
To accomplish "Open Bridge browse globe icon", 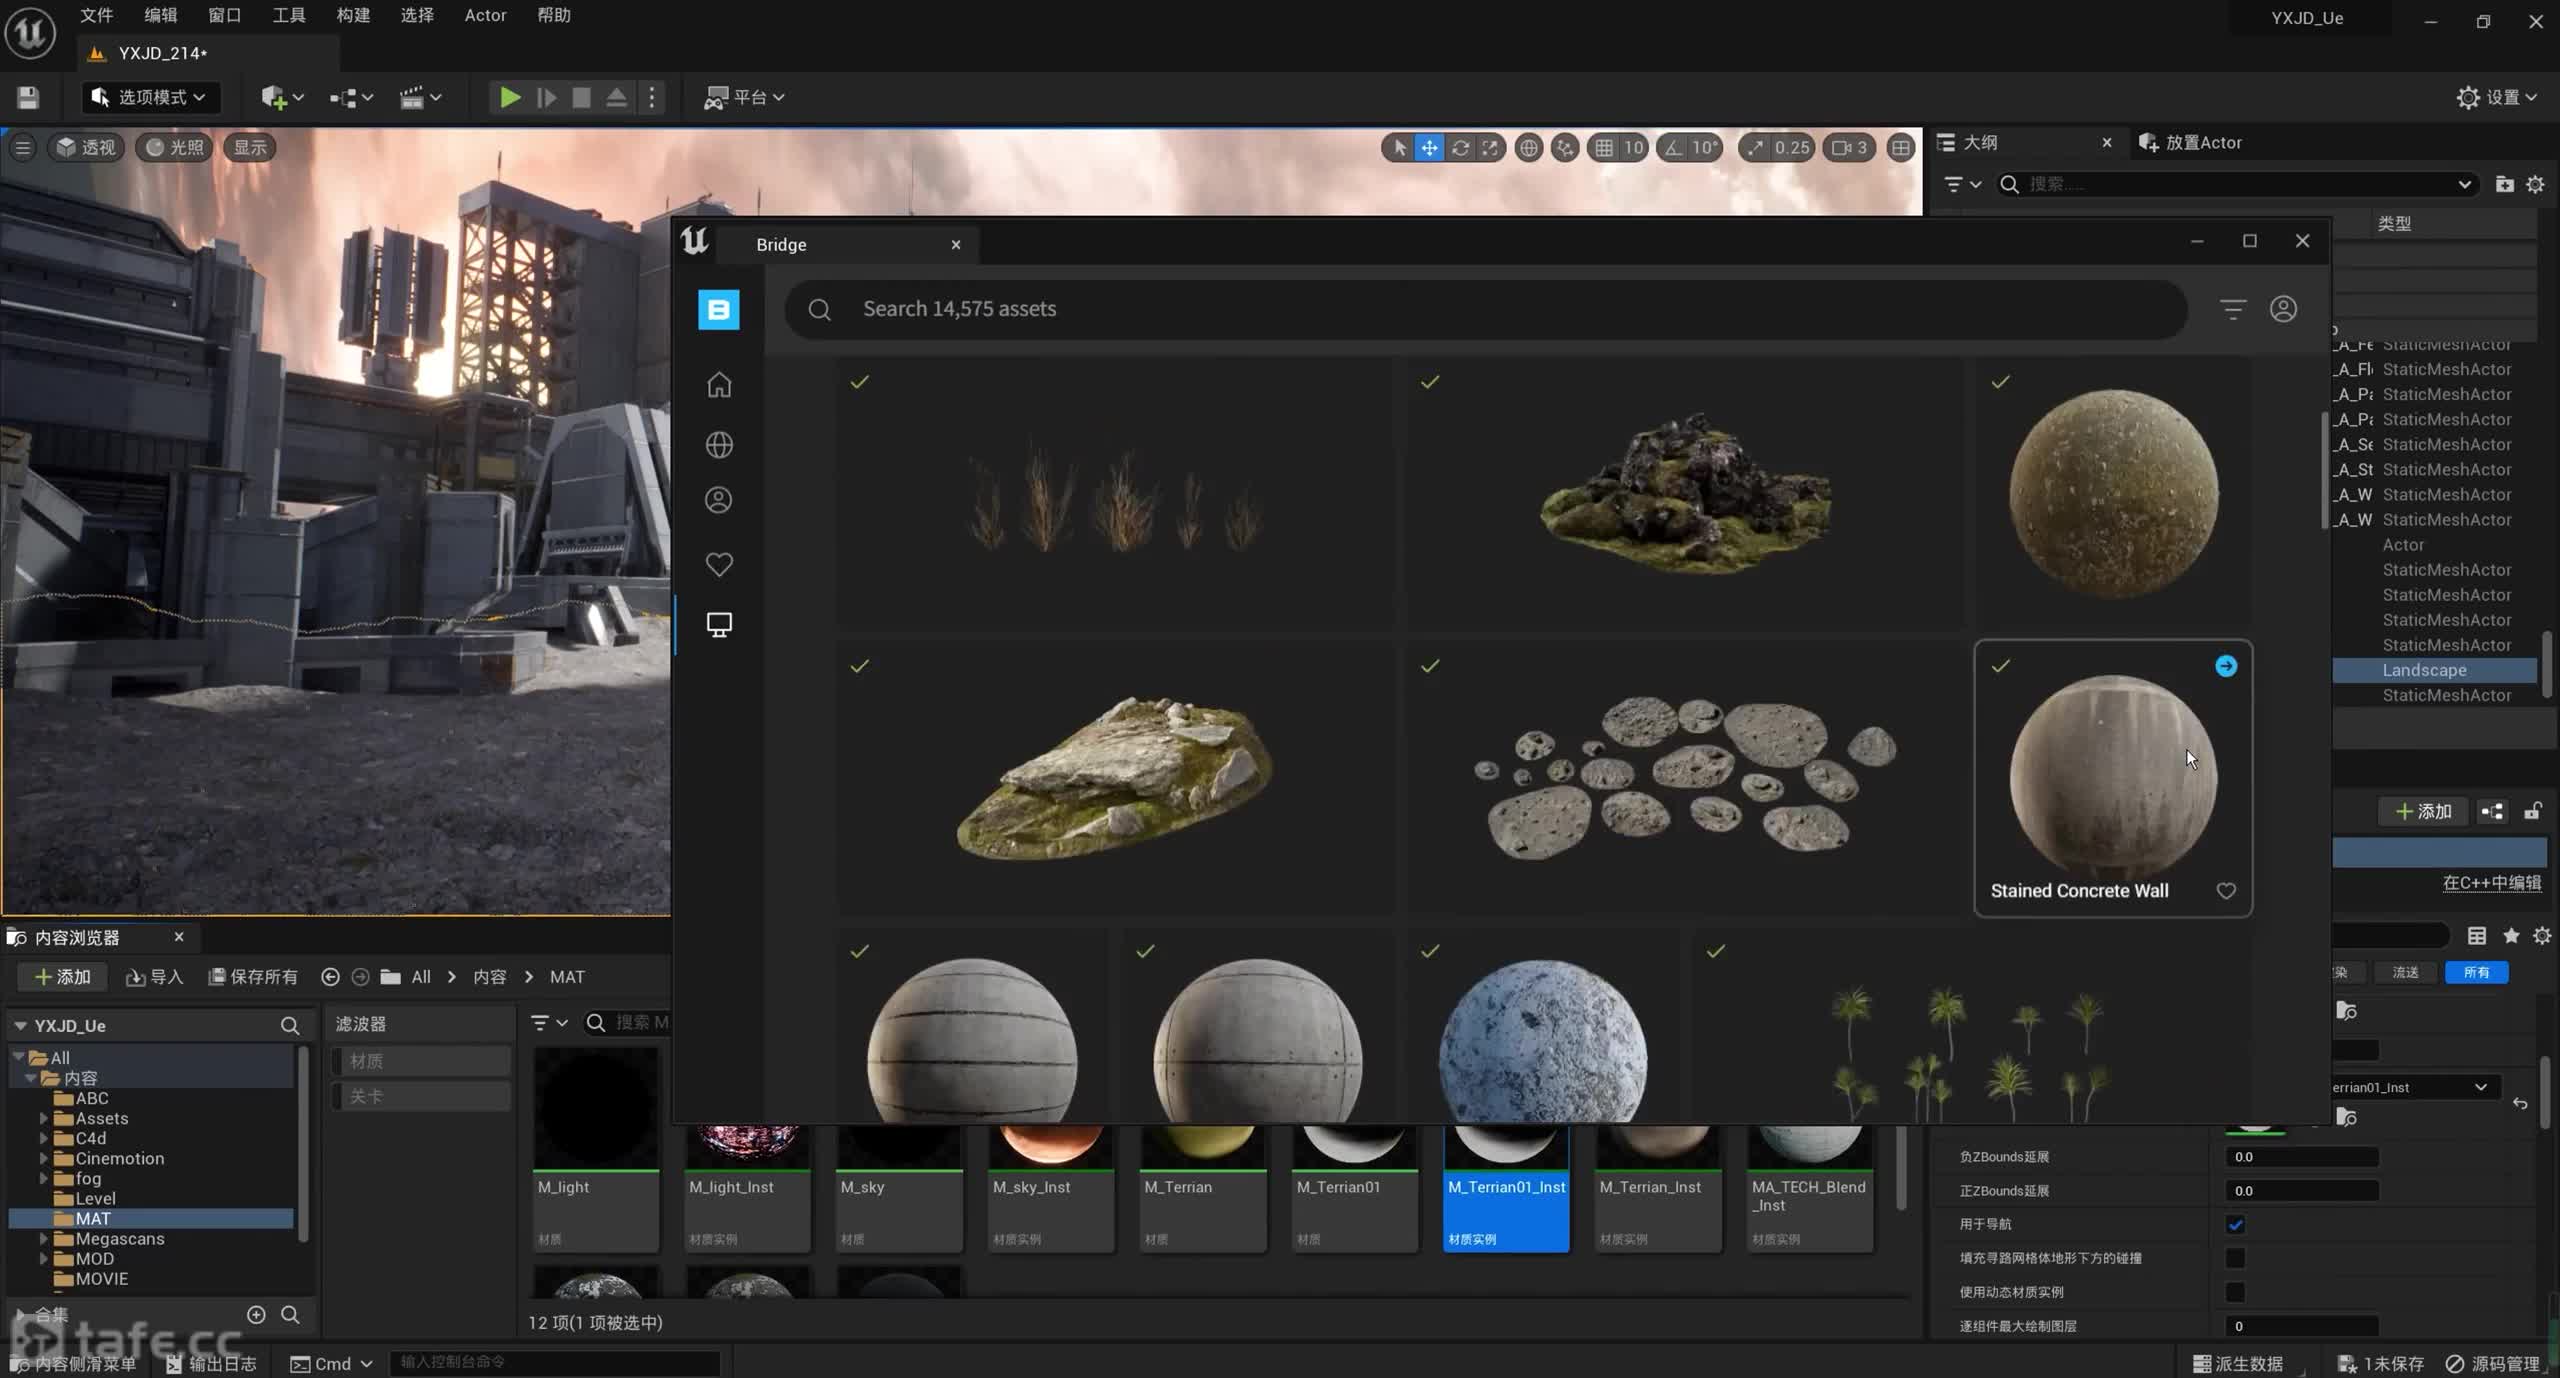I will point(719,444).
